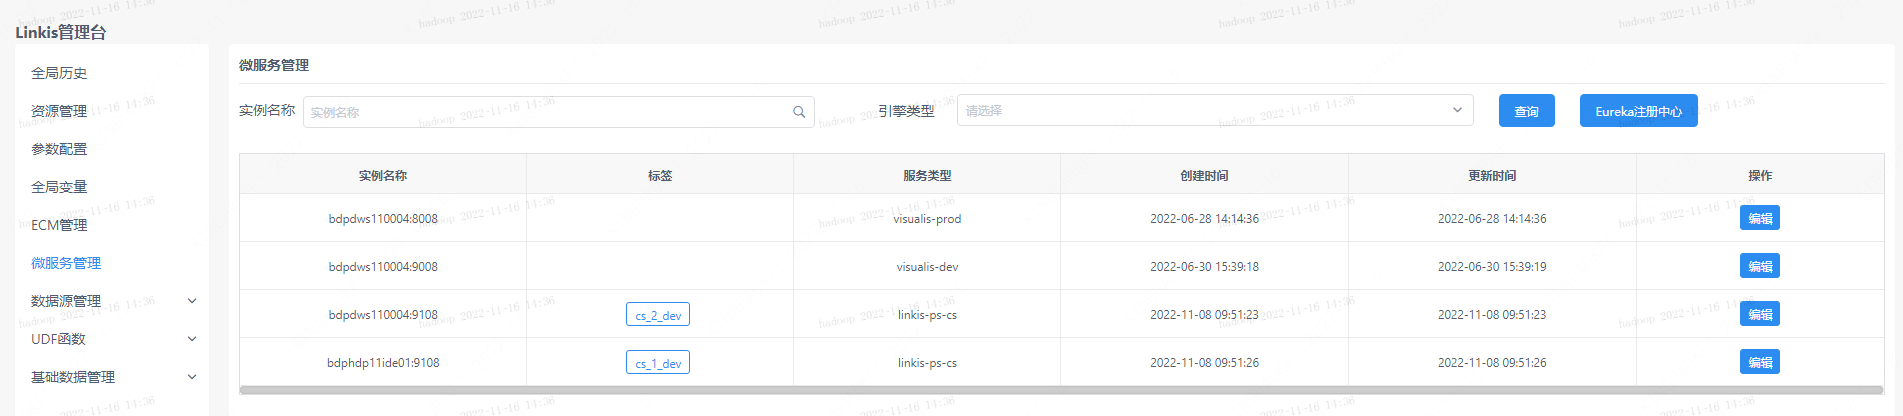Click 编辑 for bdpdws110004:9108 instance

click(x=1759, y=314)
